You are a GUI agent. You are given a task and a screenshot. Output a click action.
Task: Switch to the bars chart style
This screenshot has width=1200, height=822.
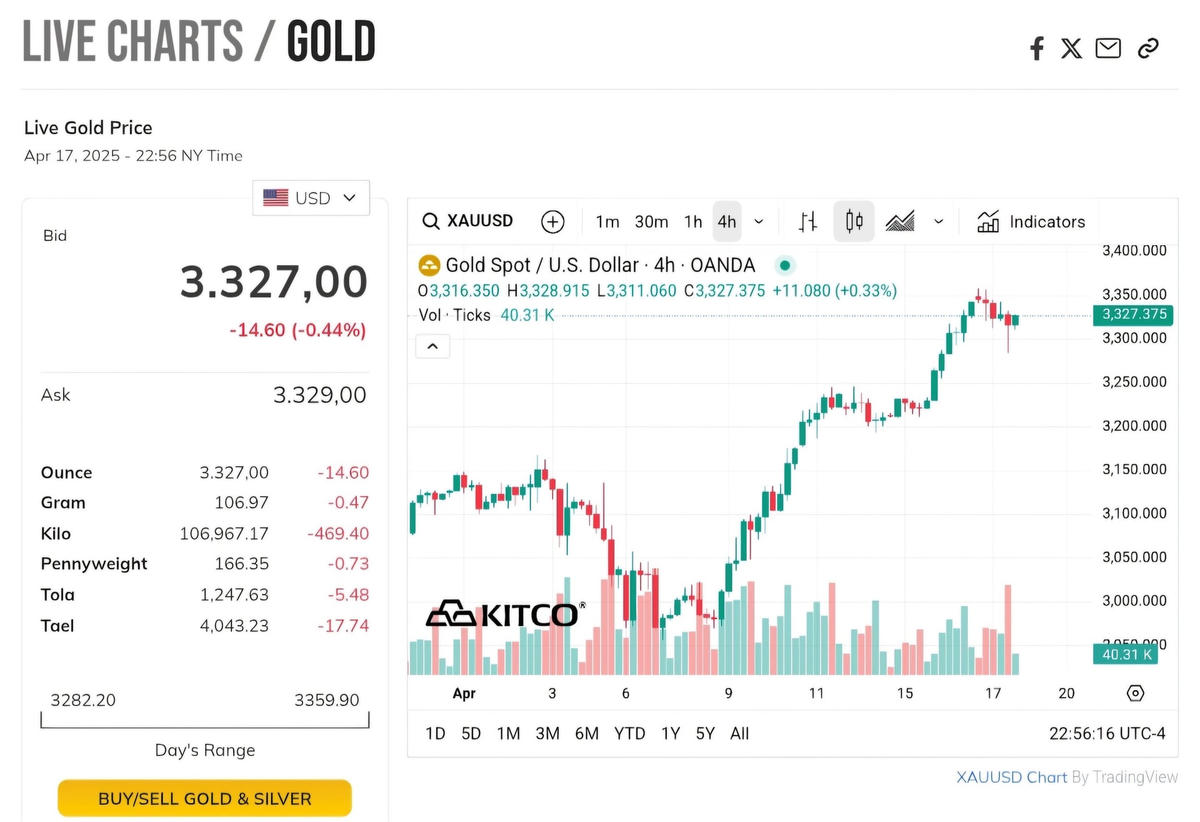pyautogui.click(x=808, y=222)
